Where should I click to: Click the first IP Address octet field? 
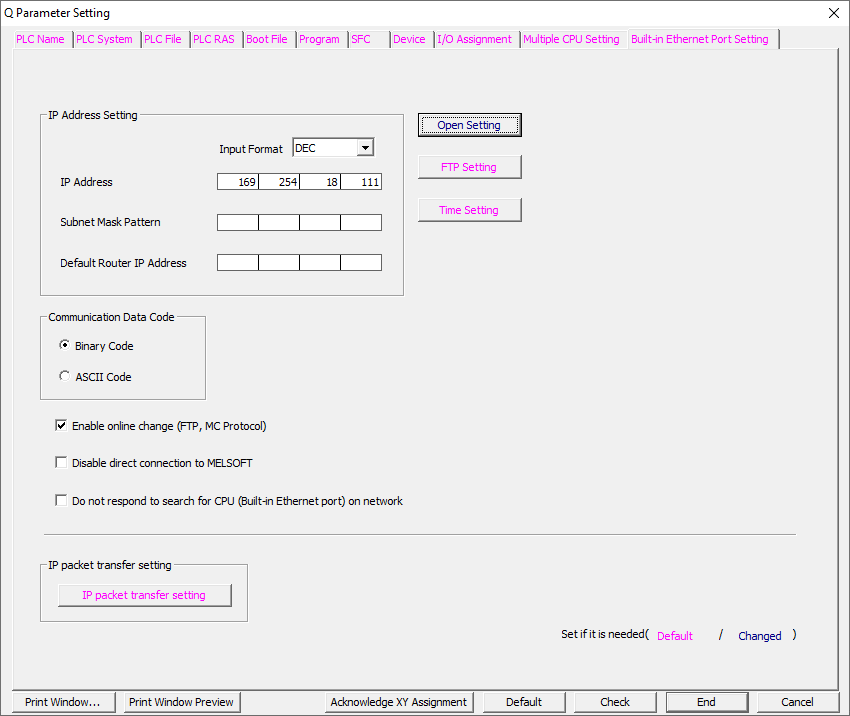[238, 182]
